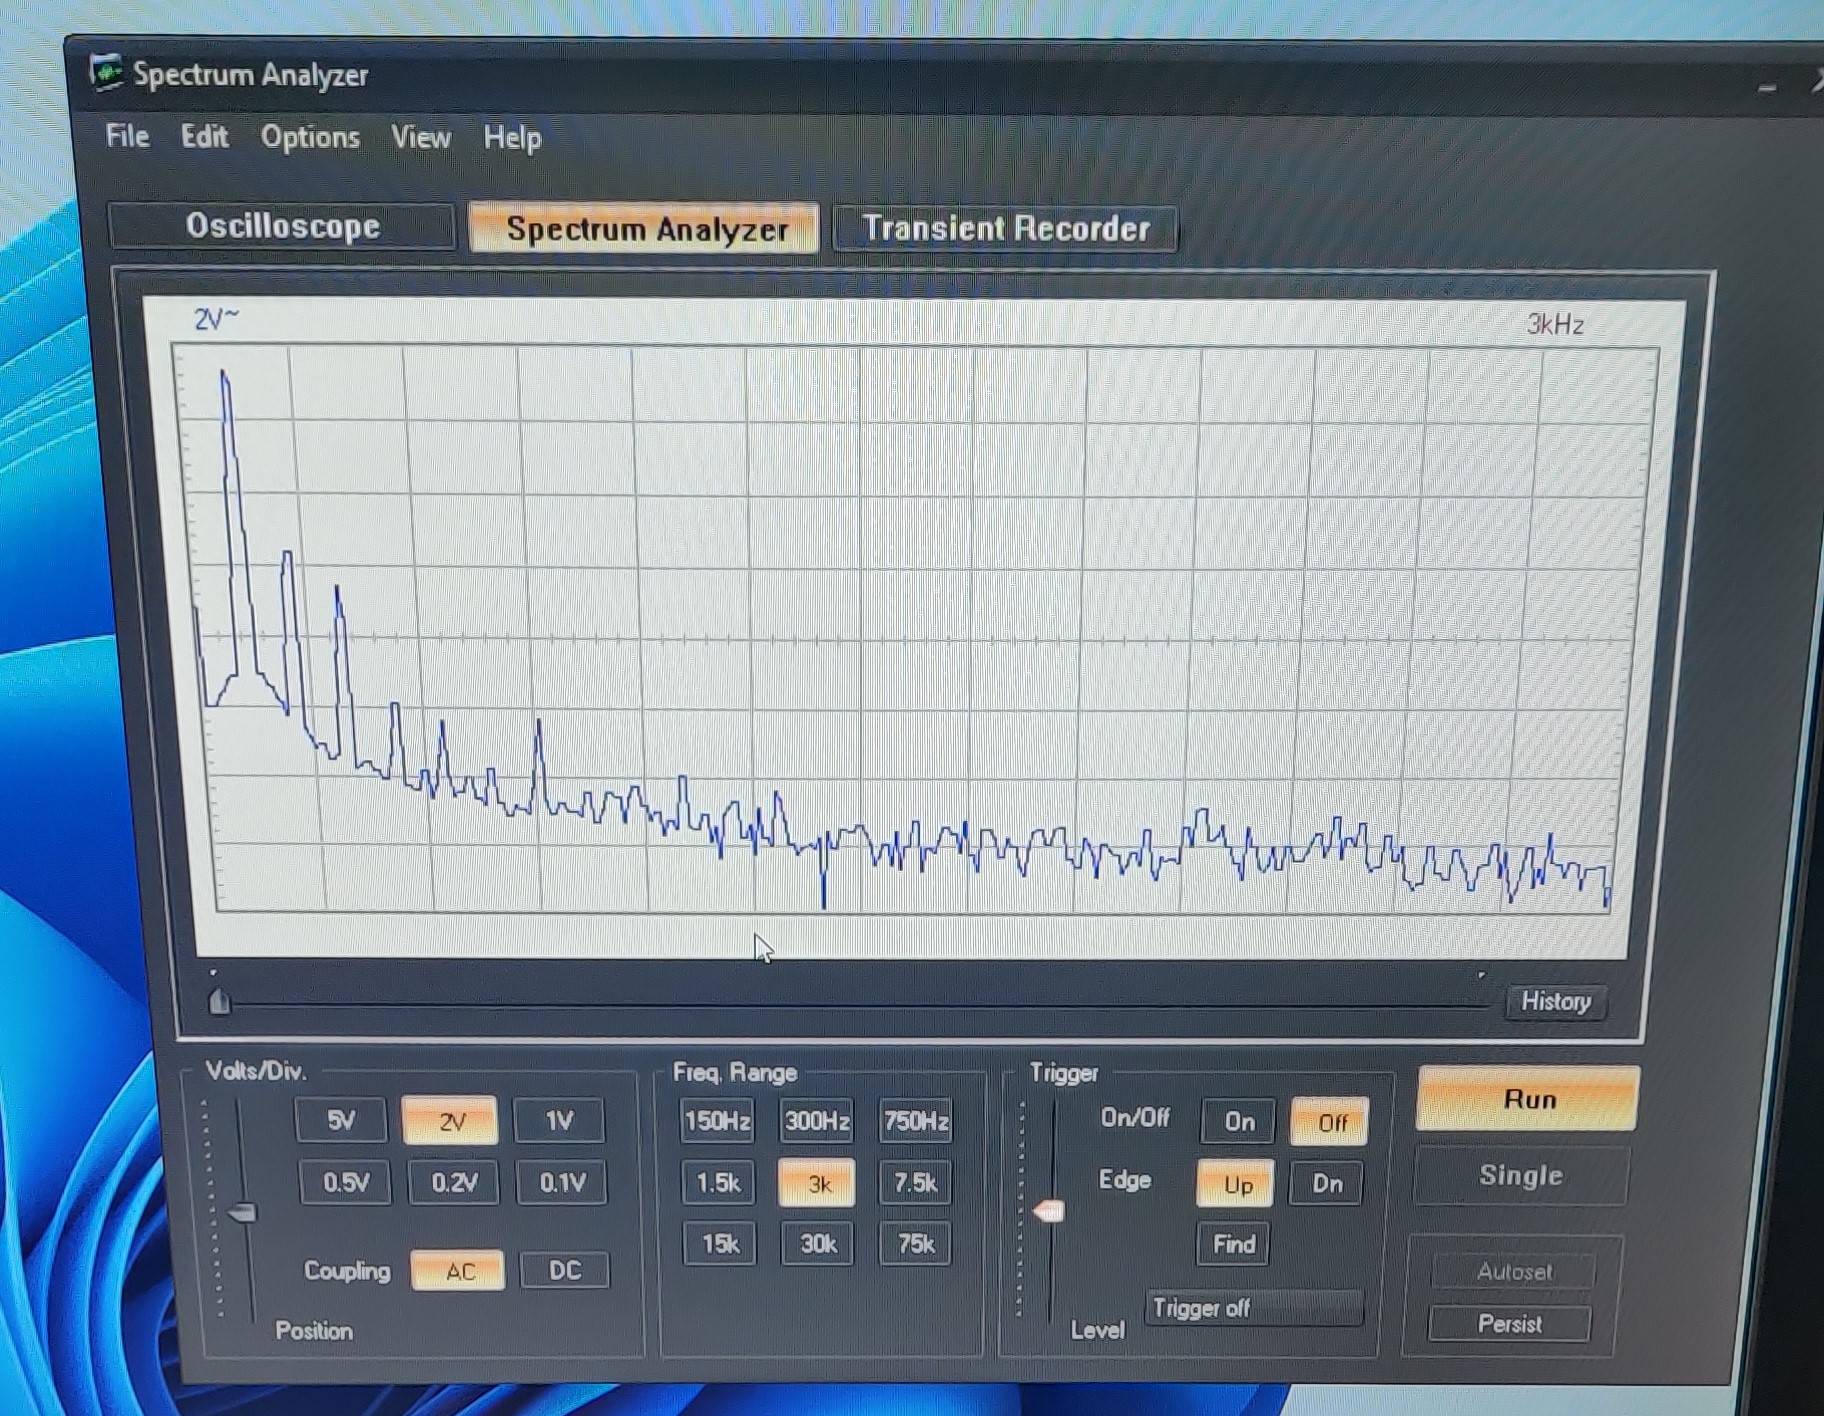Open the Help menu
Image resolution: width=1824 pixels, height=1416 pixels.
tap(512, 138)
